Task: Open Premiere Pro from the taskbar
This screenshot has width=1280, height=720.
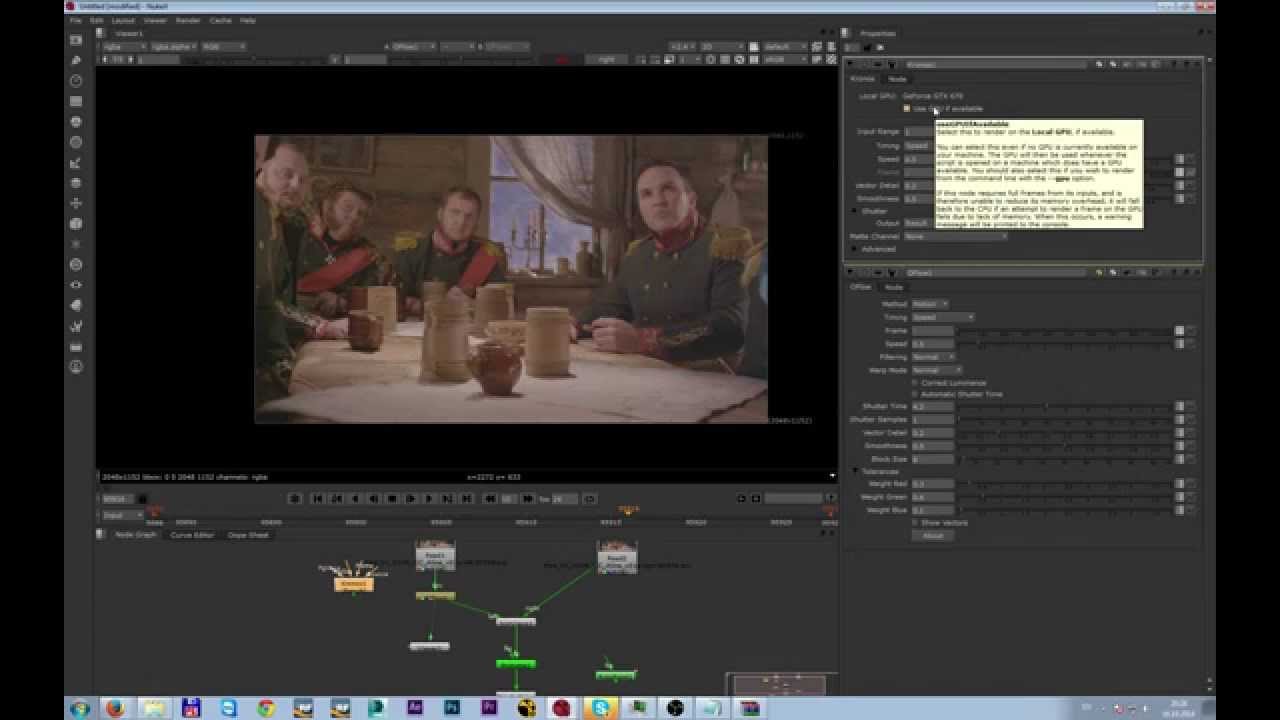Action: tap(489, 708)
